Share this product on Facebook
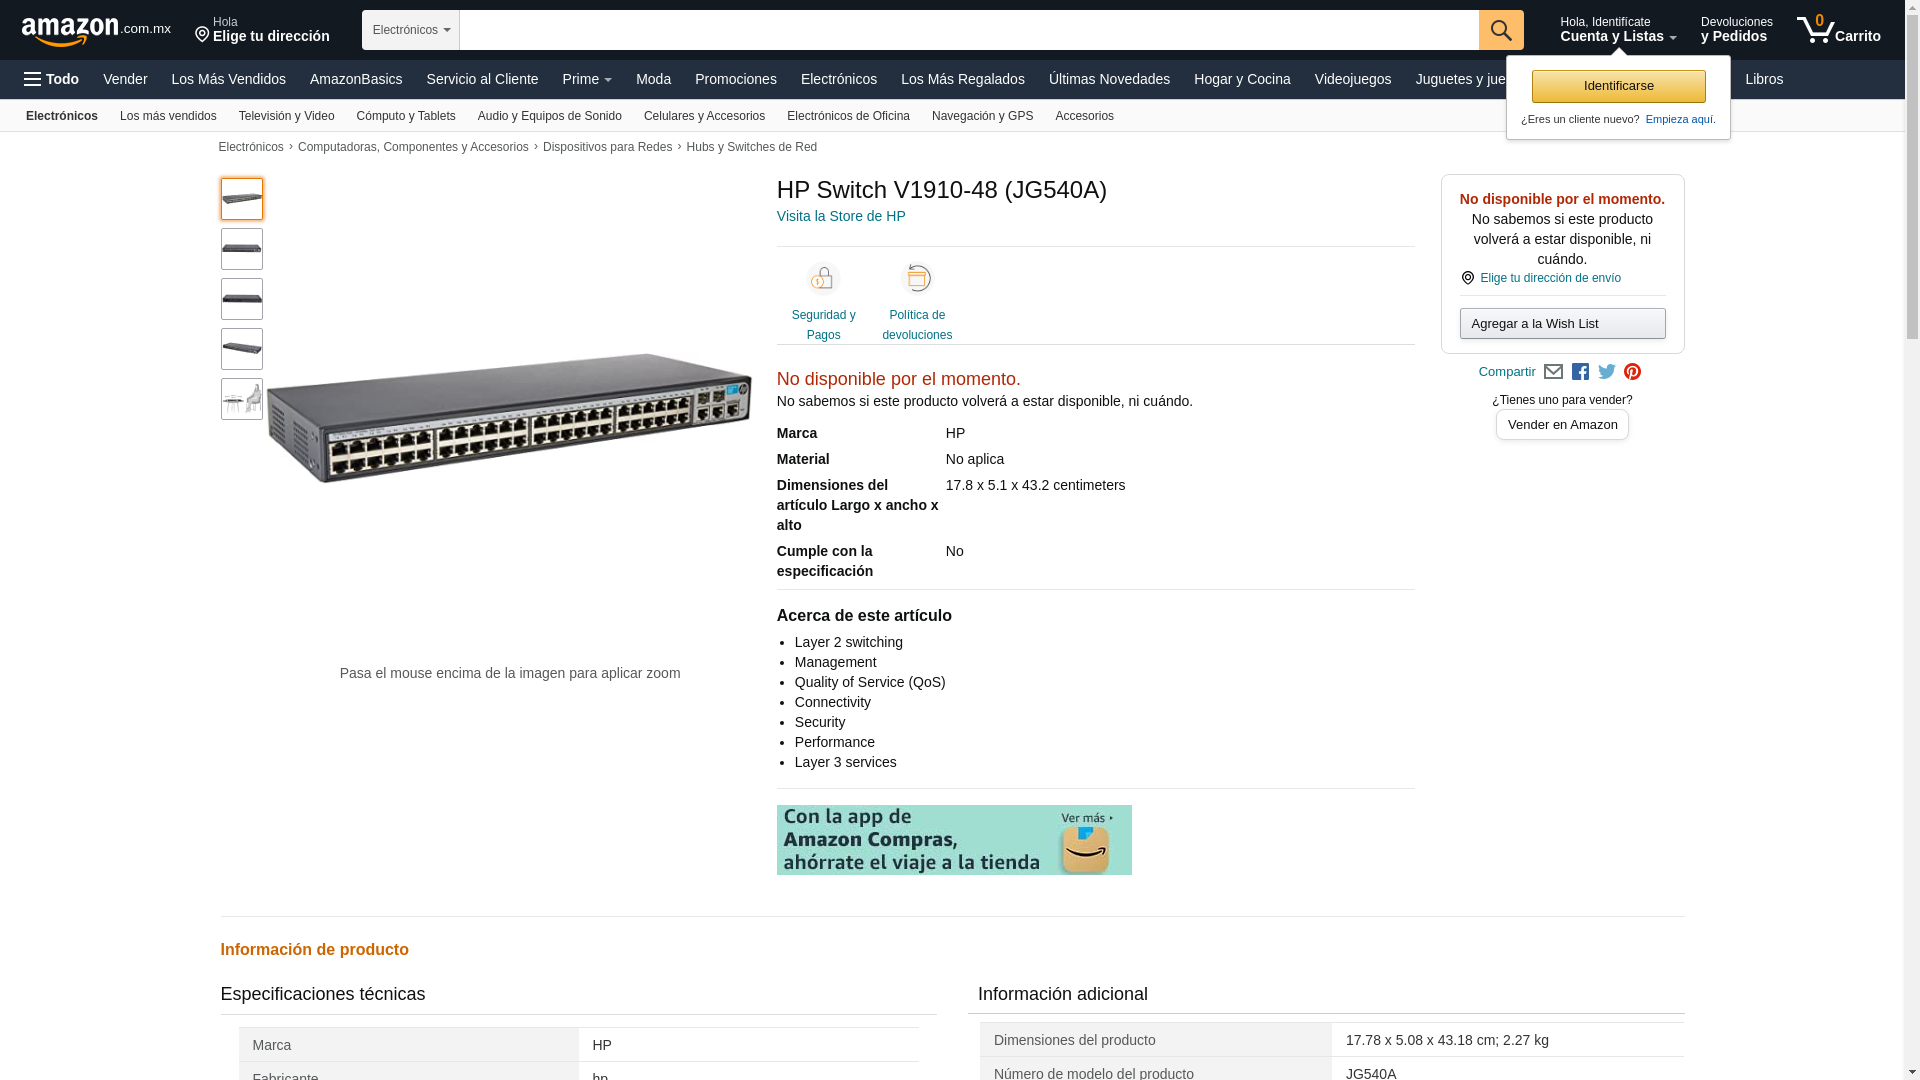 [1580, 372]
